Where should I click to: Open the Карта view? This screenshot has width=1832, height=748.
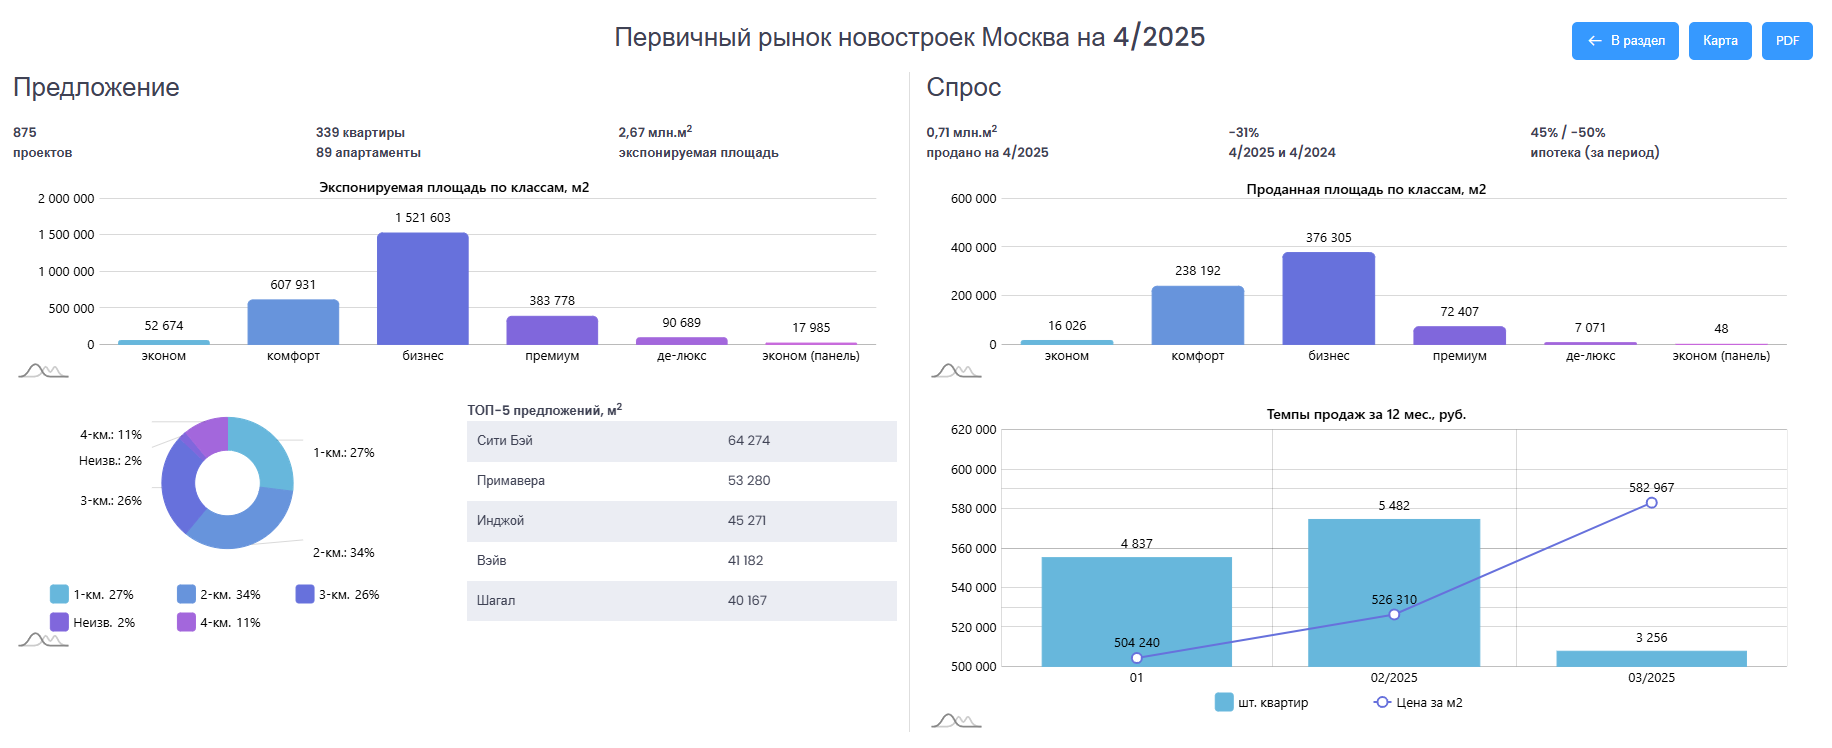point(1719,41)
